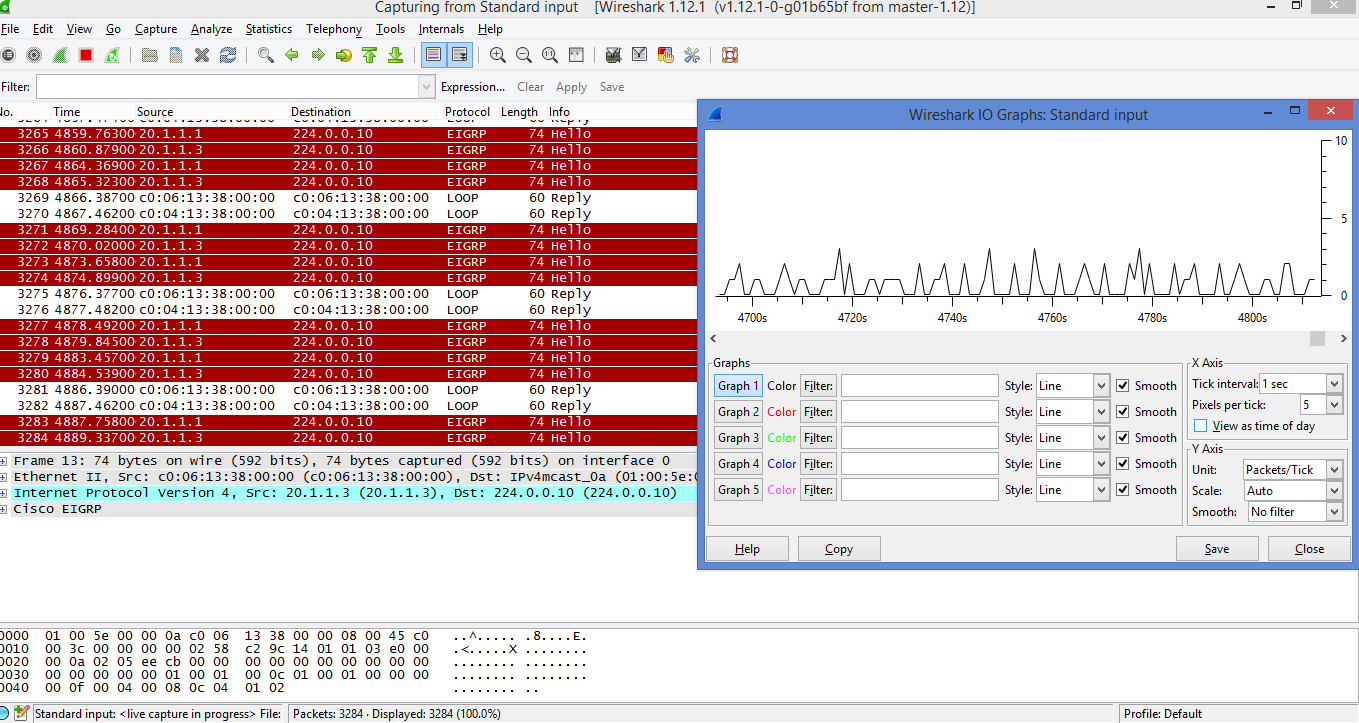Open the capture interfaces list icon
Viewport: 1359px width, 723px height.
point(8,55)
